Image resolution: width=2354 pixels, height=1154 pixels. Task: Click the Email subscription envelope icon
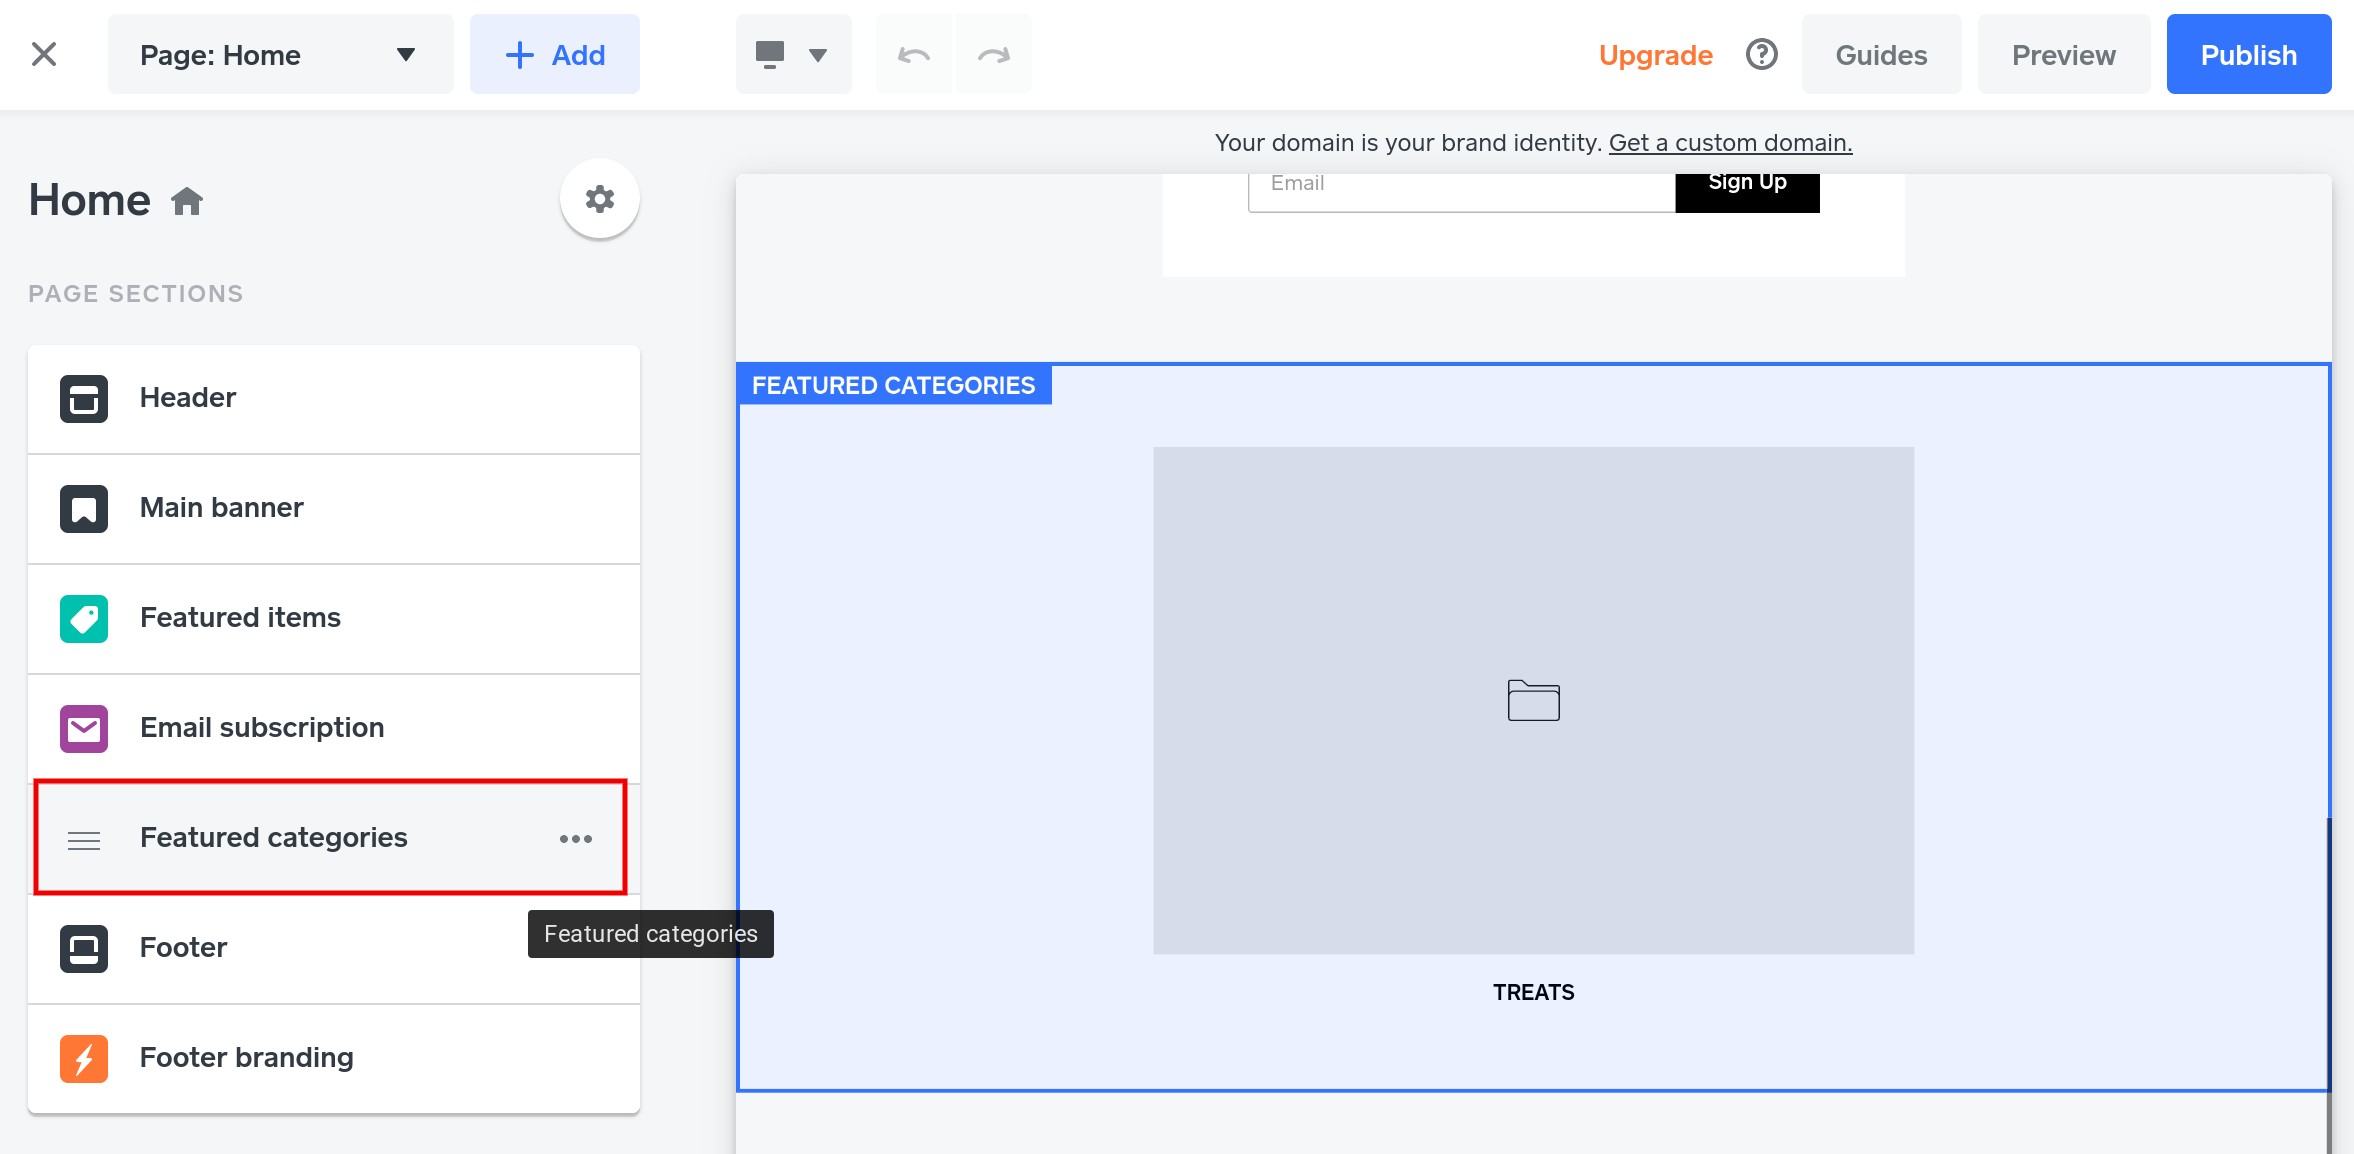pos(84,729)
